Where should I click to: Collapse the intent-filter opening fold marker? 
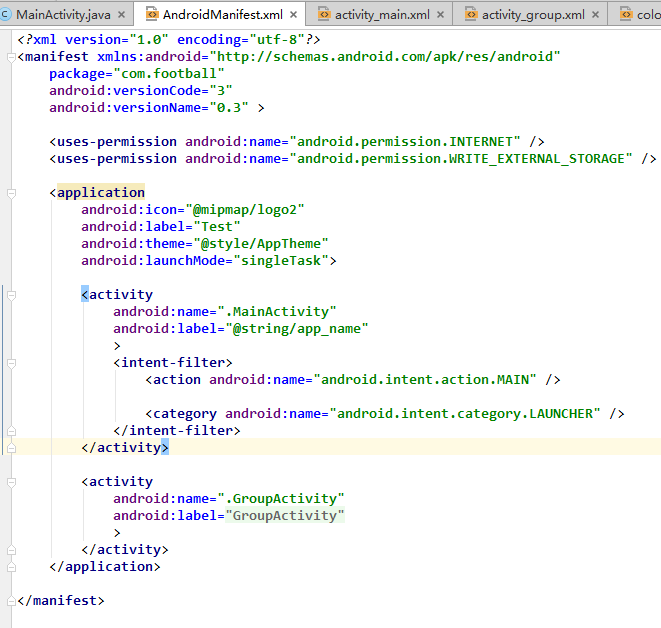coord(11,363)
